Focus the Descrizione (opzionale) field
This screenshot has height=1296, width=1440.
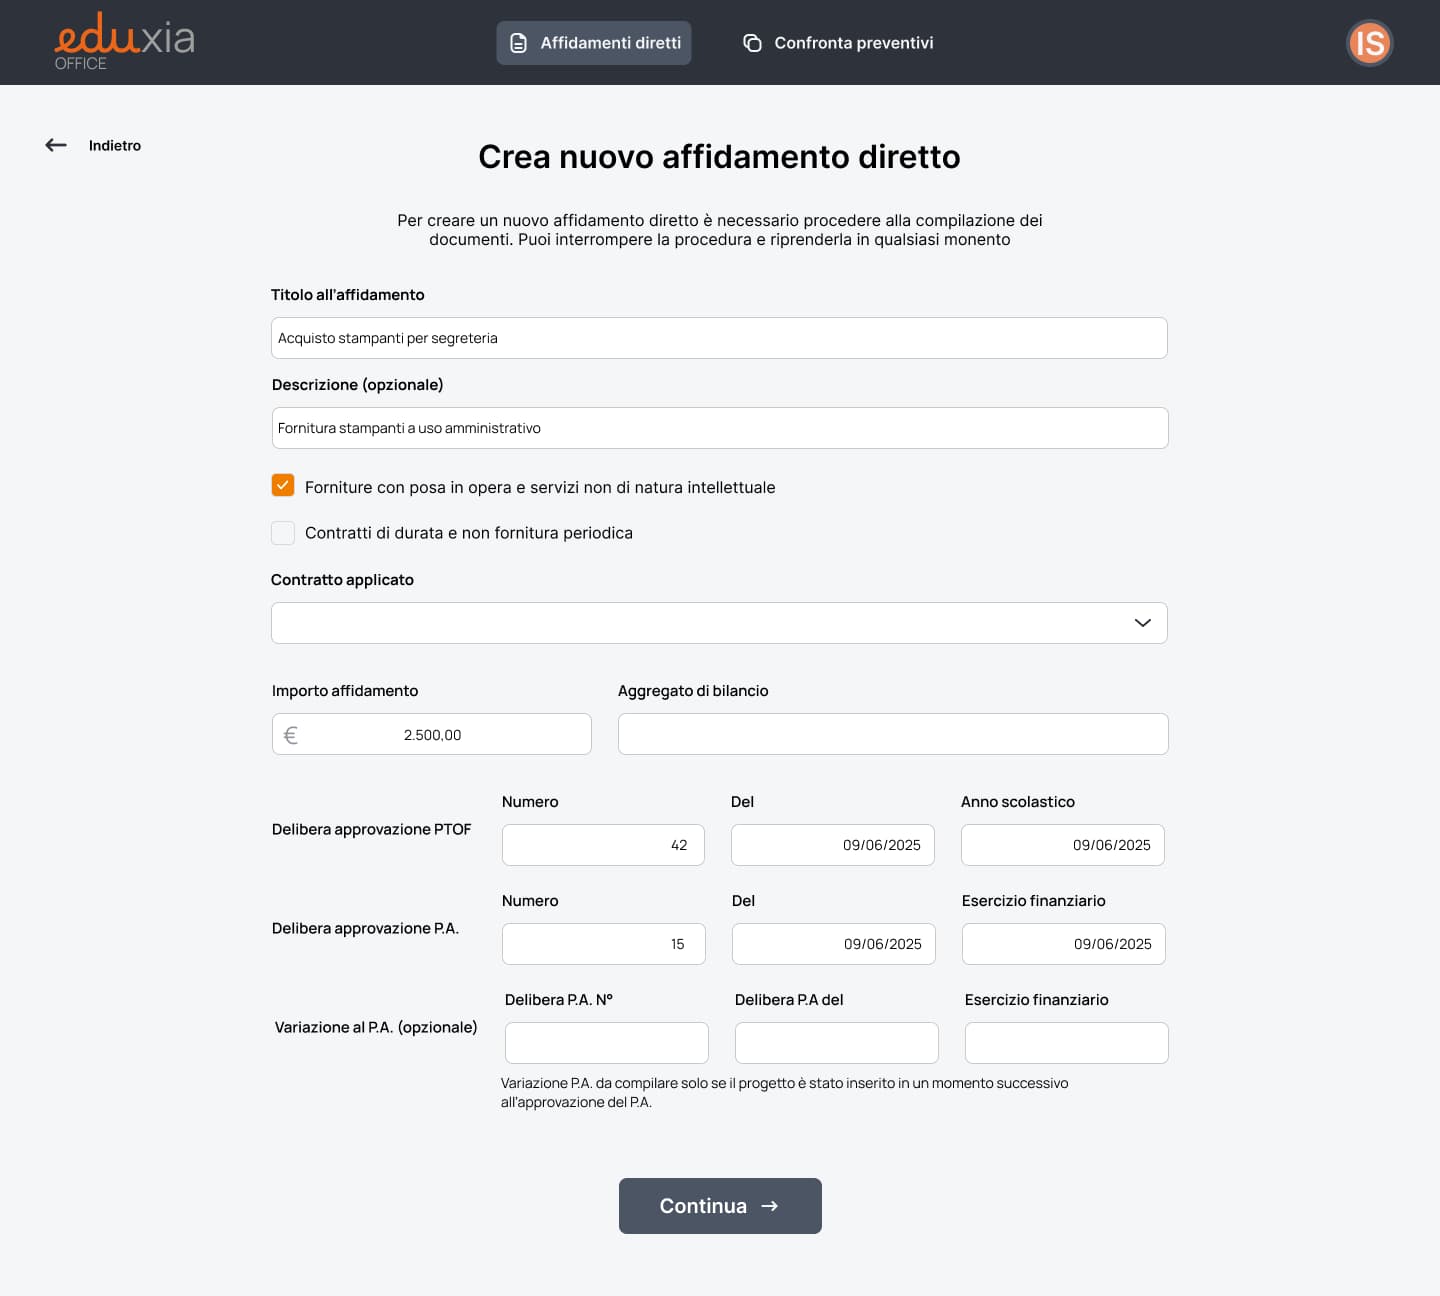pos(719,428)
